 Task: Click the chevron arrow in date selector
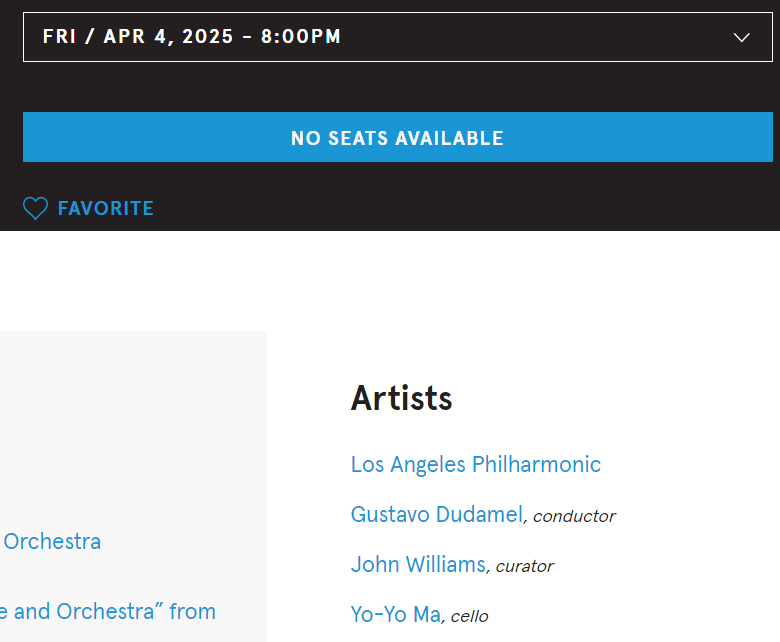pyautogui.click(x=741, y=37)
